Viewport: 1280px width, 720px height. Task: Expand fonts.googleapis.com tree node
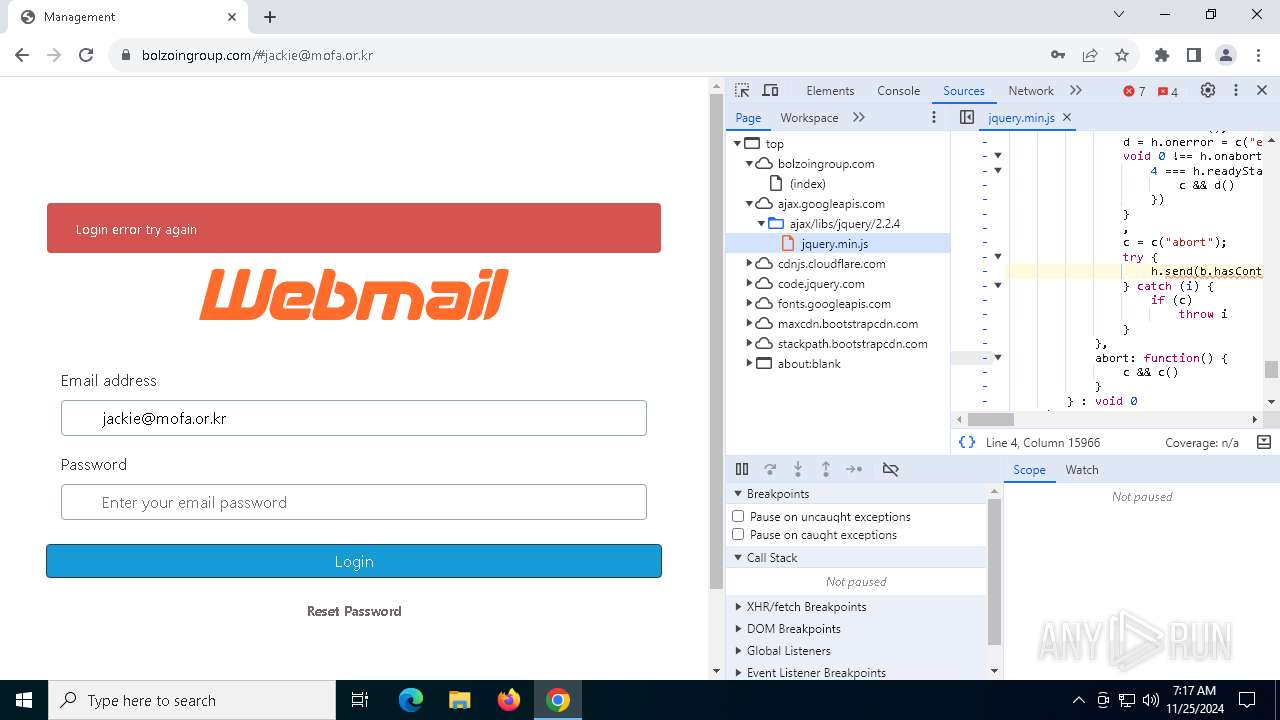coord(749,303)
